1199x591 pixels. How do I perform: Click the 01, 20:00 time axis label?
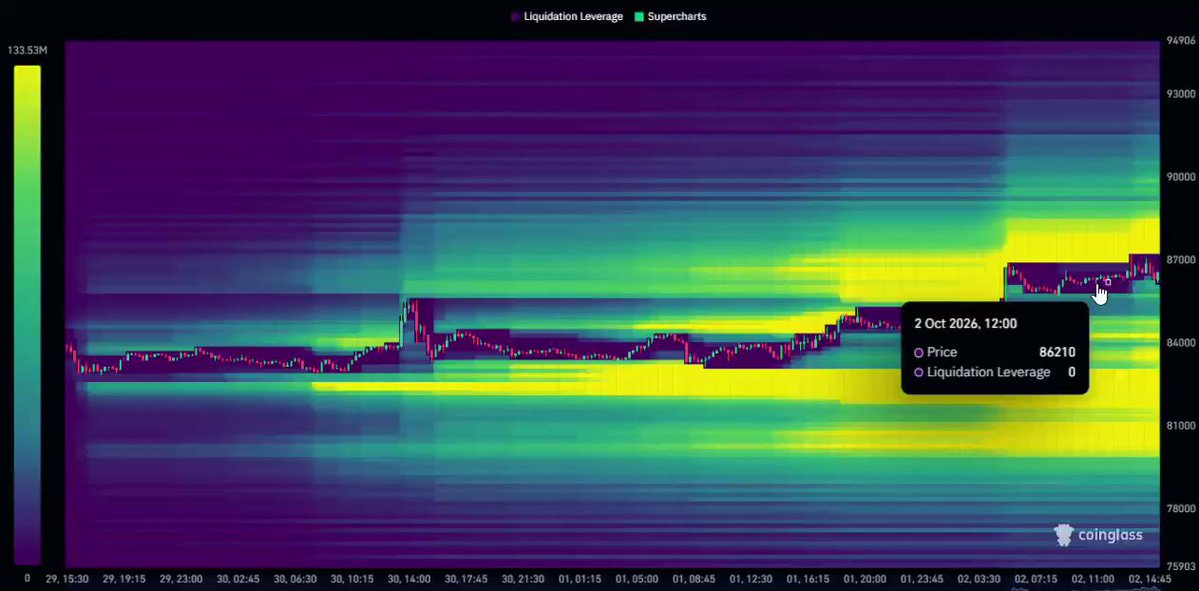click(865, 580)
